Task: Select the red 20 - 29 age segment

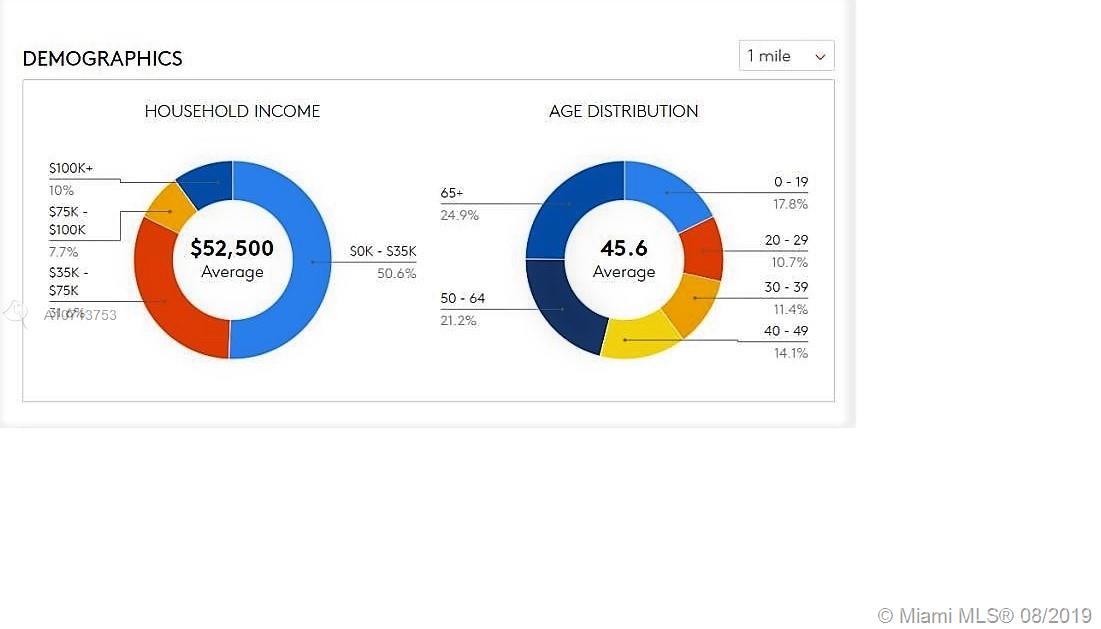Action: (702, 249)
